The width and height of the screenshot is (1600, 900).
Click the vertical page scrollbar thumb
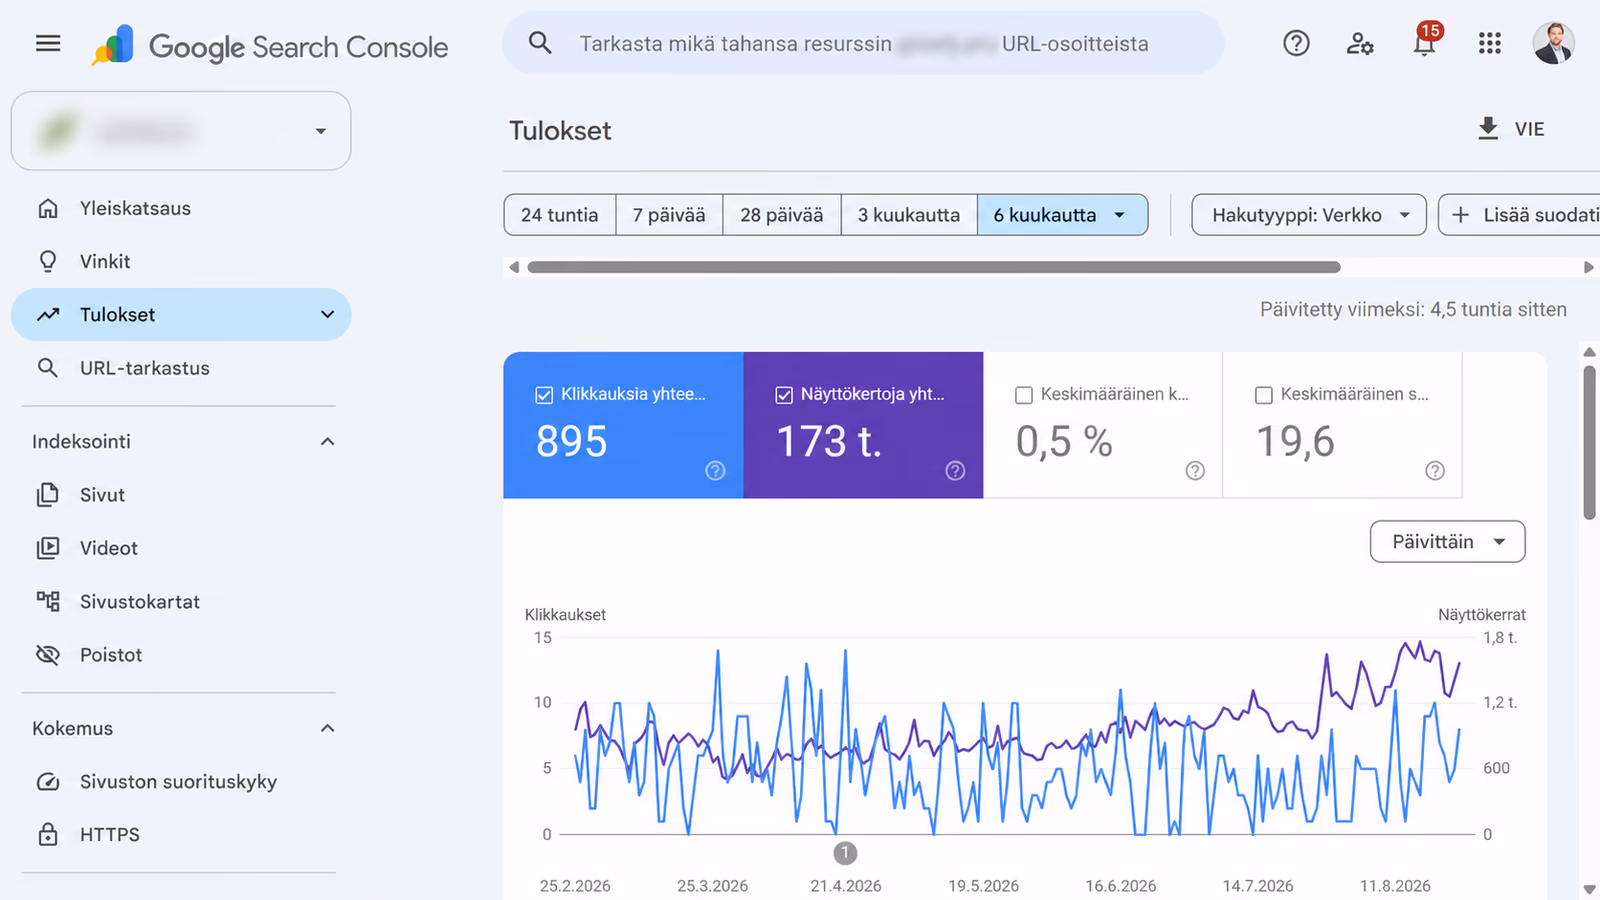(1589, 442)
